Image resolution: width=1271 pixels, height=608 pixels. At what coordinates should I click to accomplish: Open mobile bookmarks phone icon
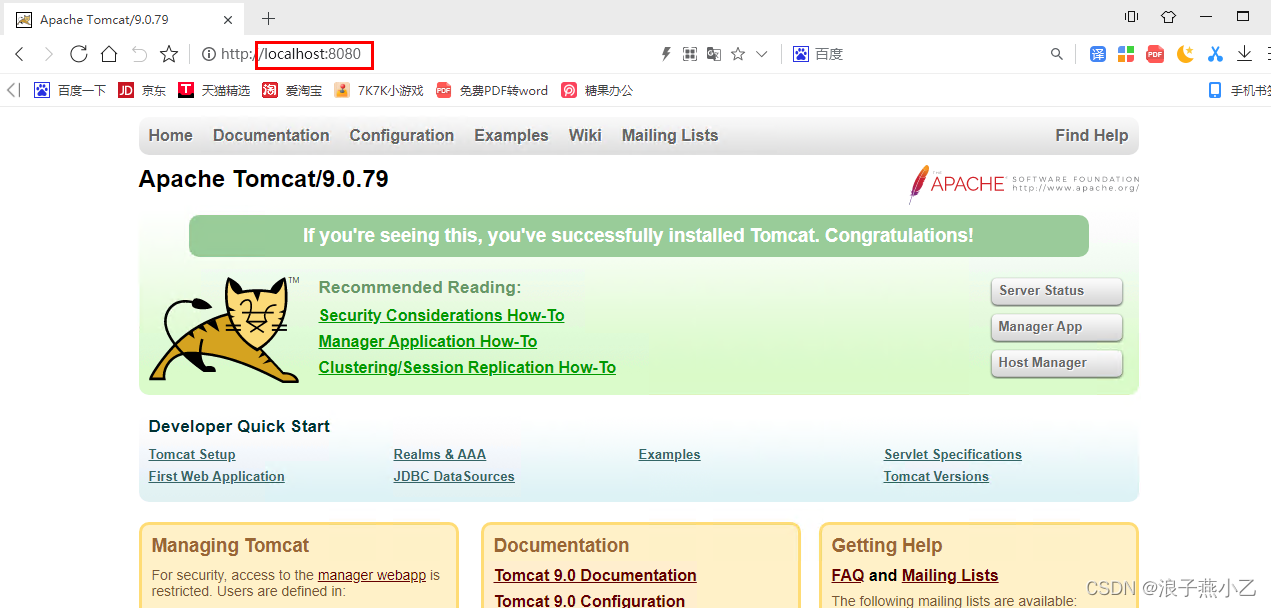pyautogui.click(x=1215, y=90)
